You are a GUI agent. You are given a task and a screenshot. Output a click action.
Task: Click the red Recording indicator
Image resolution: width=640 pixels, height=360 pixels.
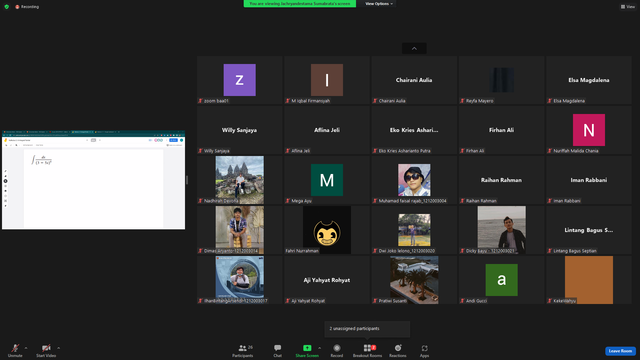[x=27, y=7]
